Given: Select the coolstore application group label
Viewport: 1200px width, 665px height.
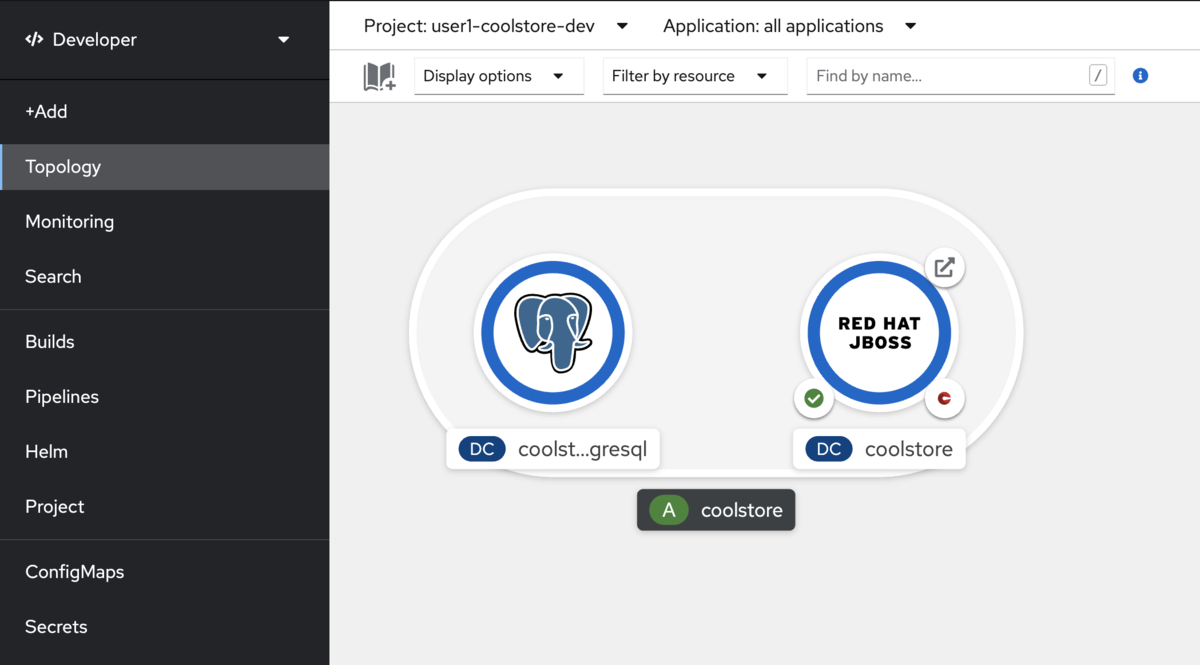Looking at the screenshot, I should [x=716, y=510].
